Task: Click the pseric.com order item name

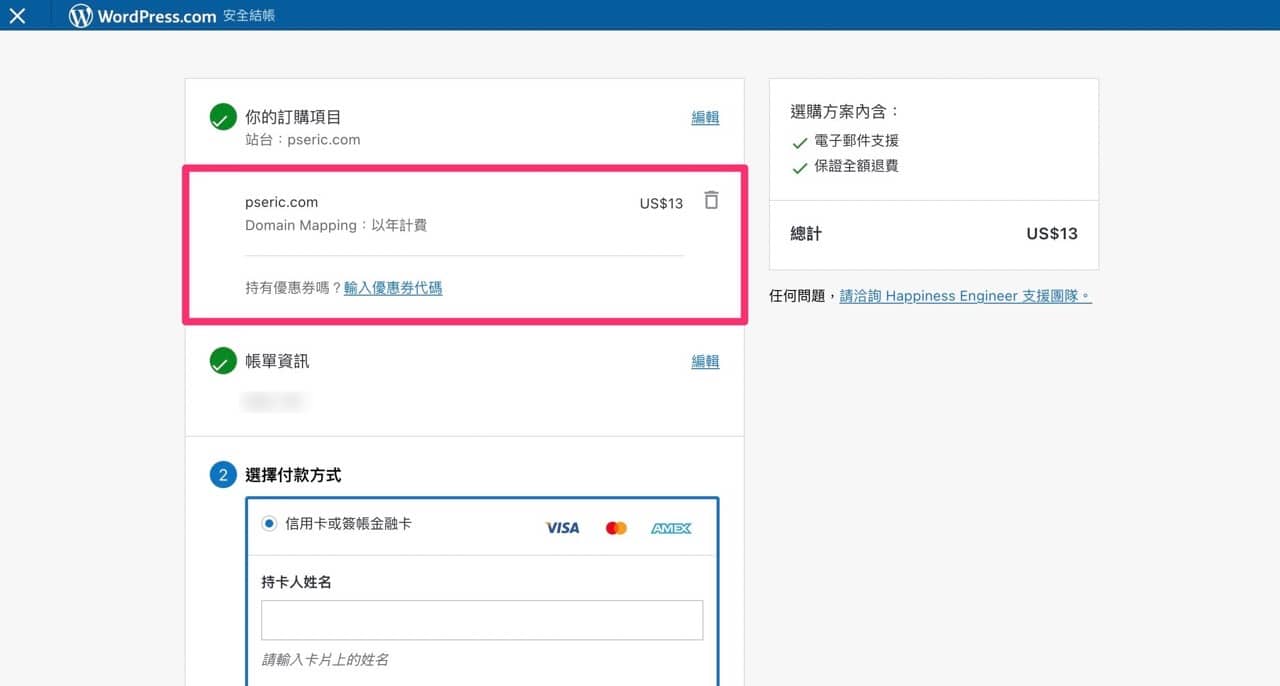Action: (281, 202)
